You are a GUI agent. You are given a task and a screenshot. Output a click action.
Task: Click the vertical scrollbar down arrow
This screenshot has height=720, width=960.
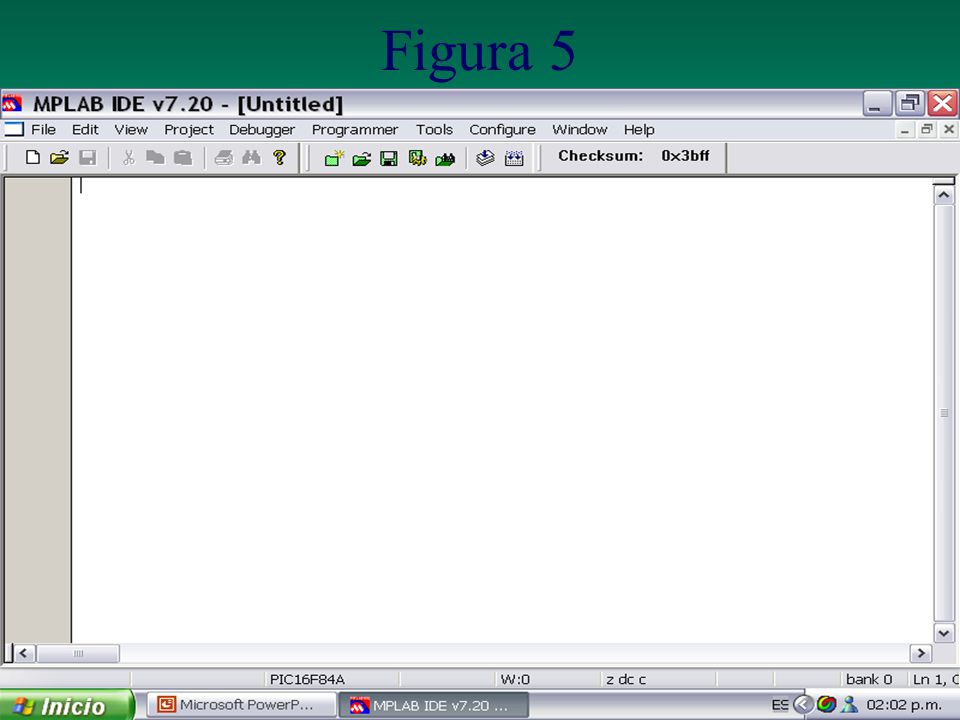tap(943, 633)
